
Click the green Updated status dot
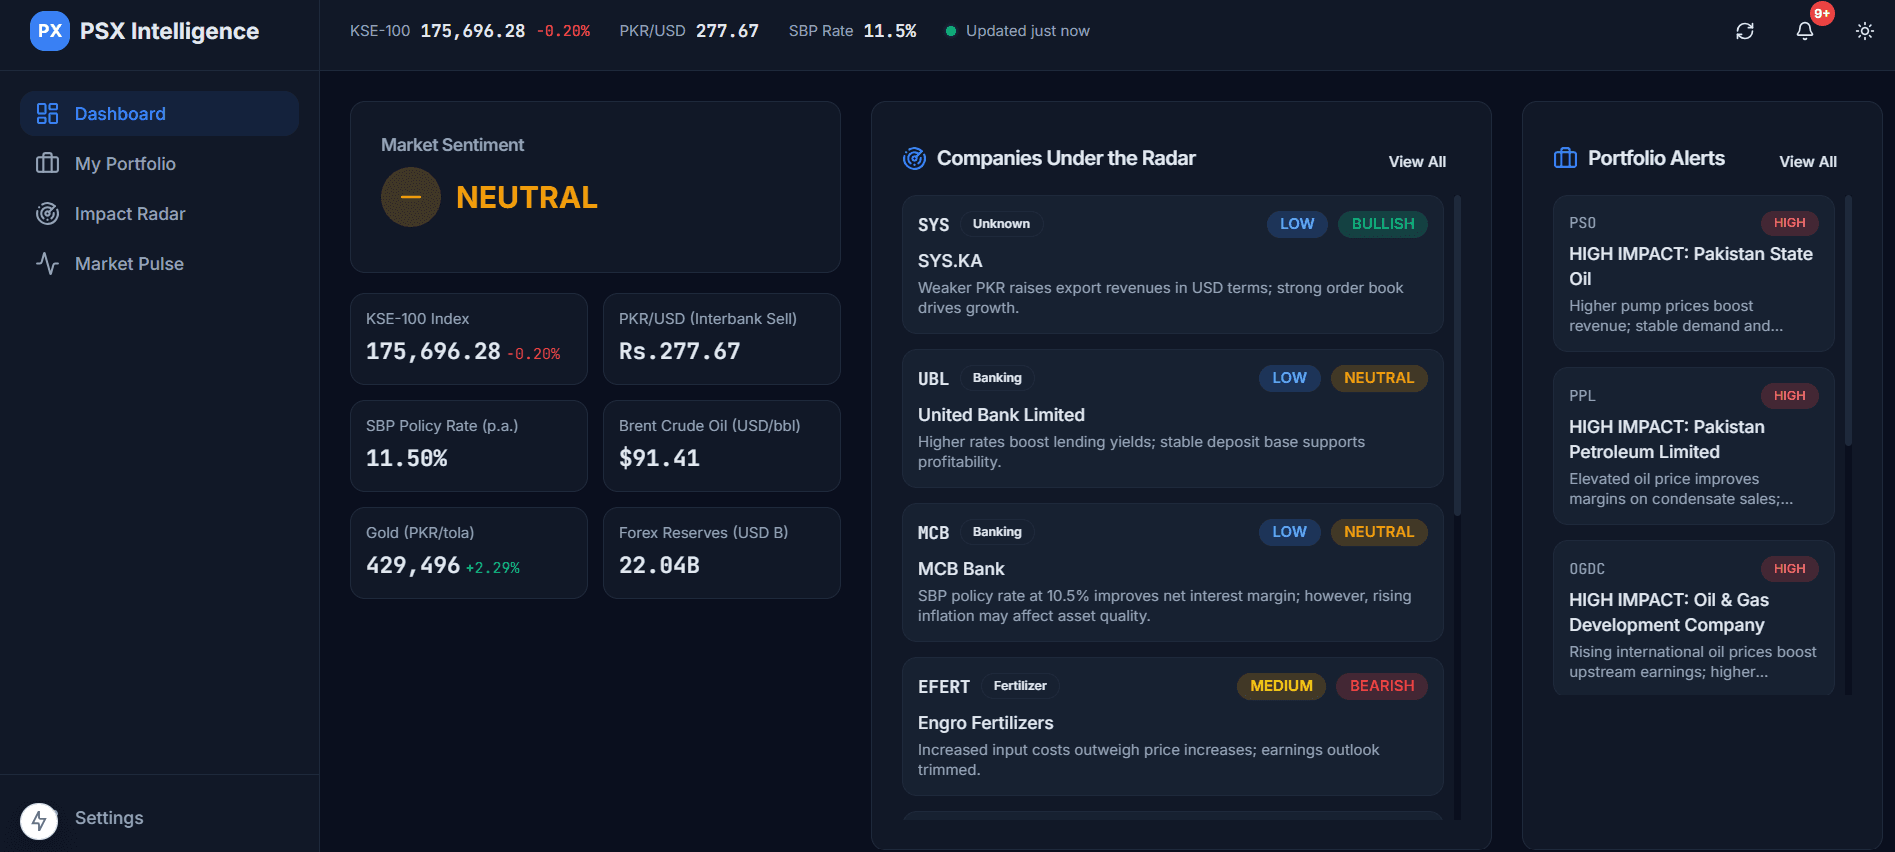951,31
